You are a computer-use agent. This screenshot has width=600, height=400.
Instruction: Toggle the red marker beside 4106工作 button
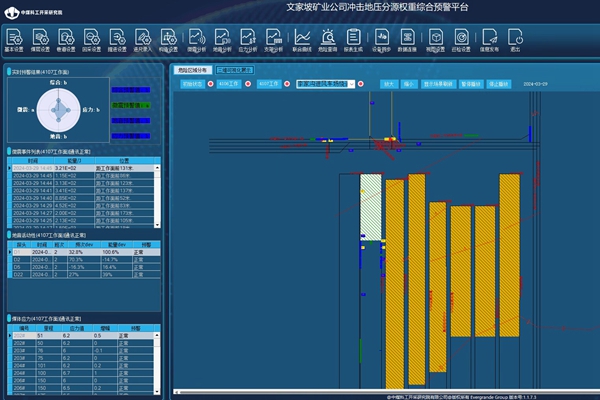tap(249, 86)
